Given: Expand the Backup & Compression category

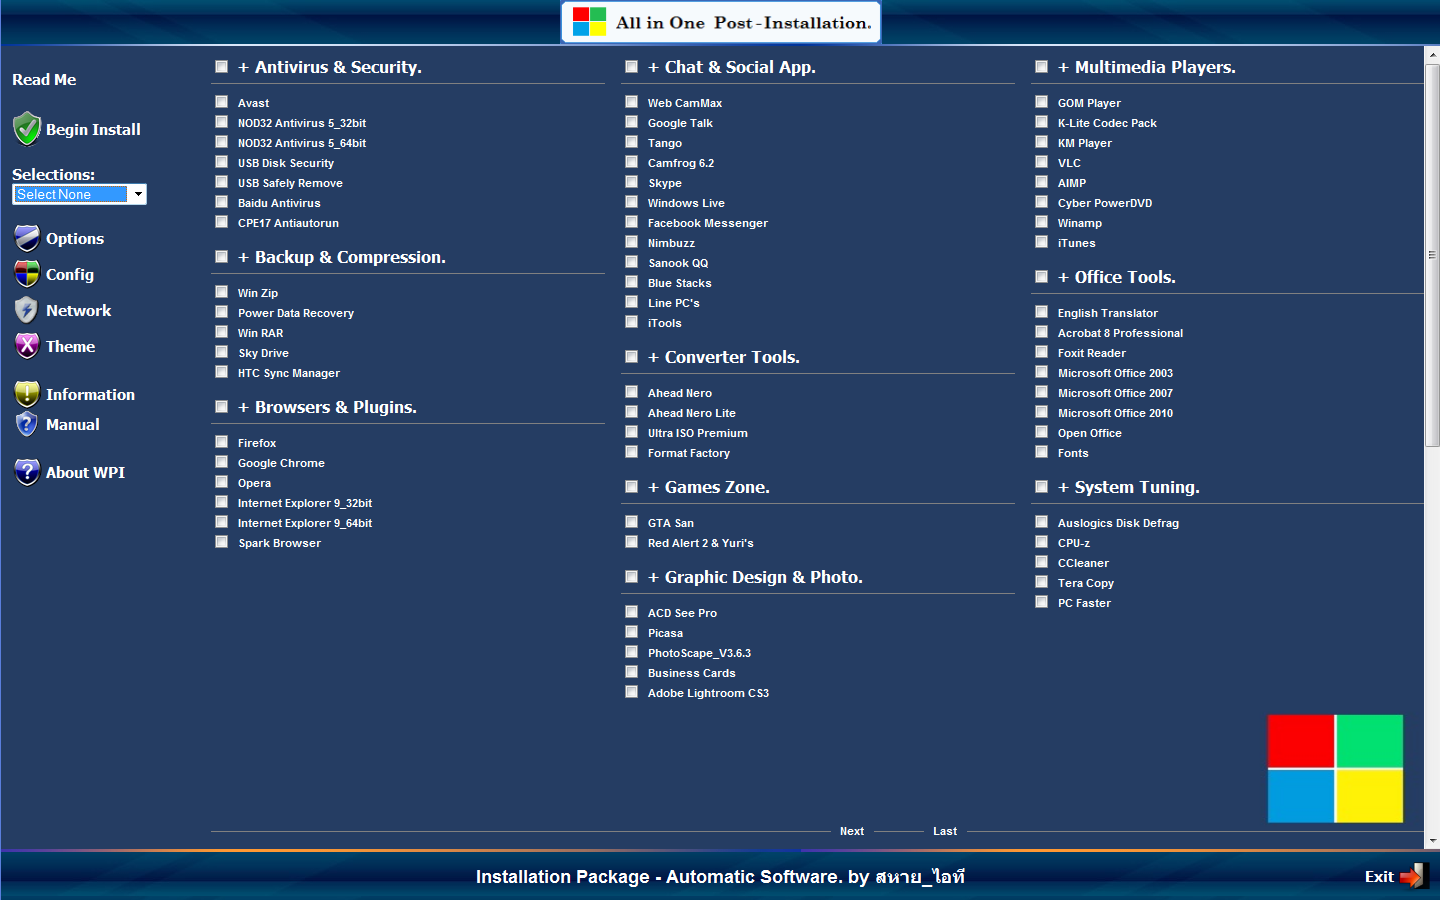Looking at the screenshot, I should click(x=341, y=257).
